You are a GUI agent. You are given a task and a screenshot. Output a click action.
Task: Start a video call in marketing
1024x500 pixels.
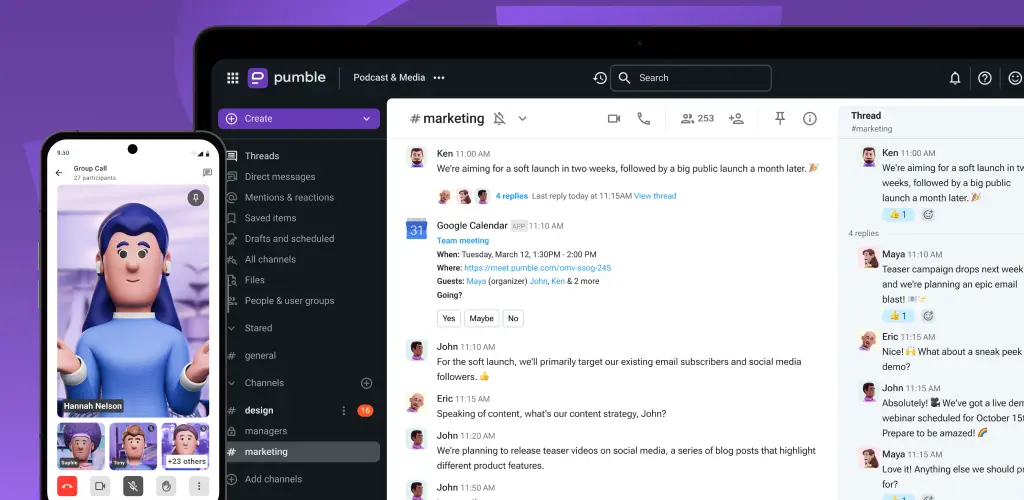pyautogui.click(x=614, y=118)
